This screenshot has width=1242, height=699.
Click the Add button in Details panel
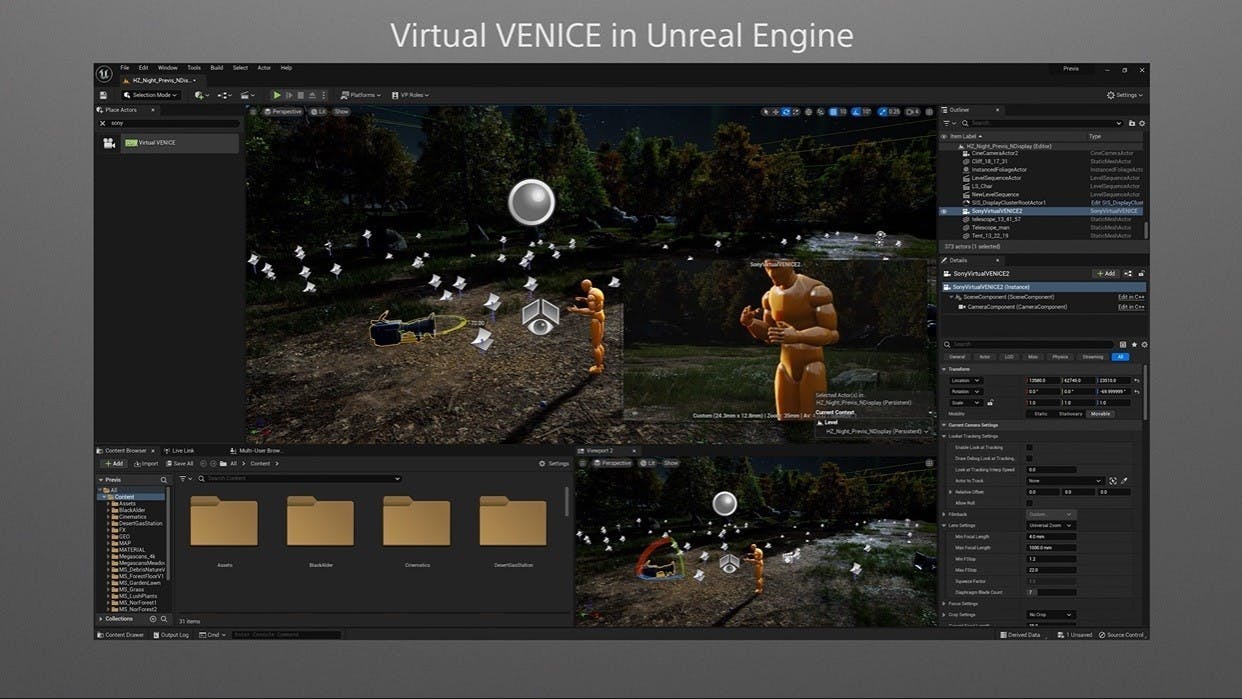[1105, 273]
